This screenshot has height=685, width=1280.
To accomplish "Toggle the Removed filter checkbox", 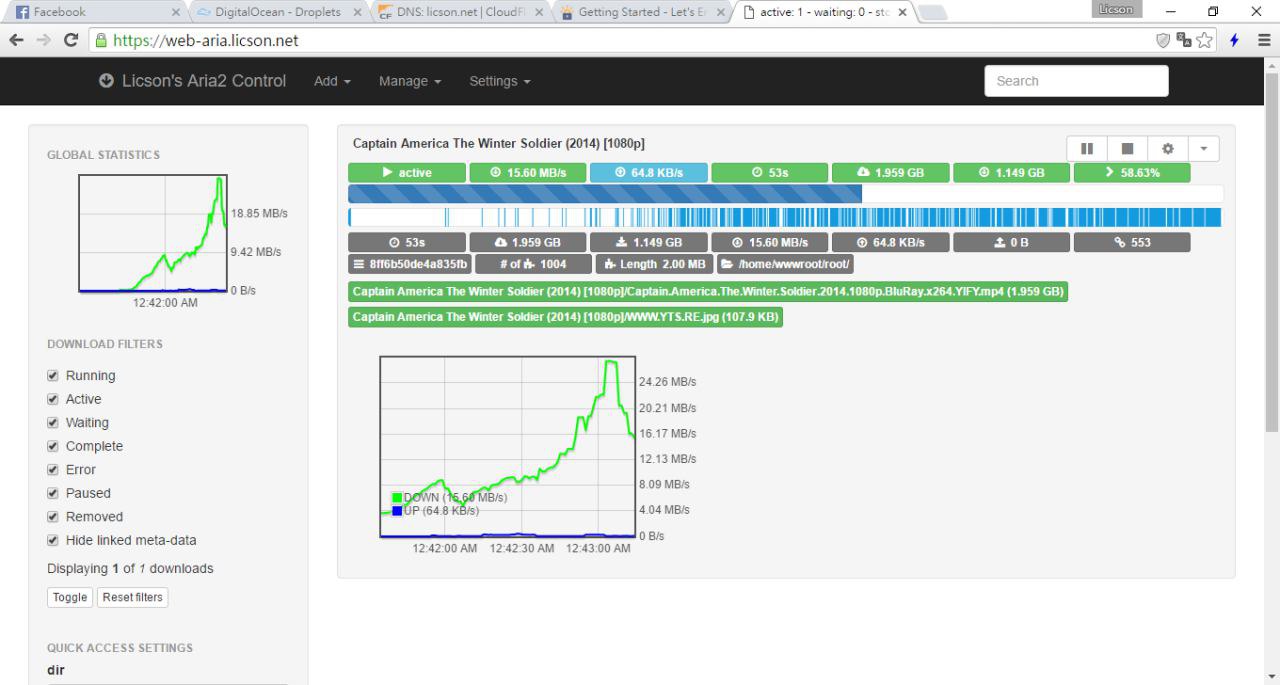I will [53, 517].
